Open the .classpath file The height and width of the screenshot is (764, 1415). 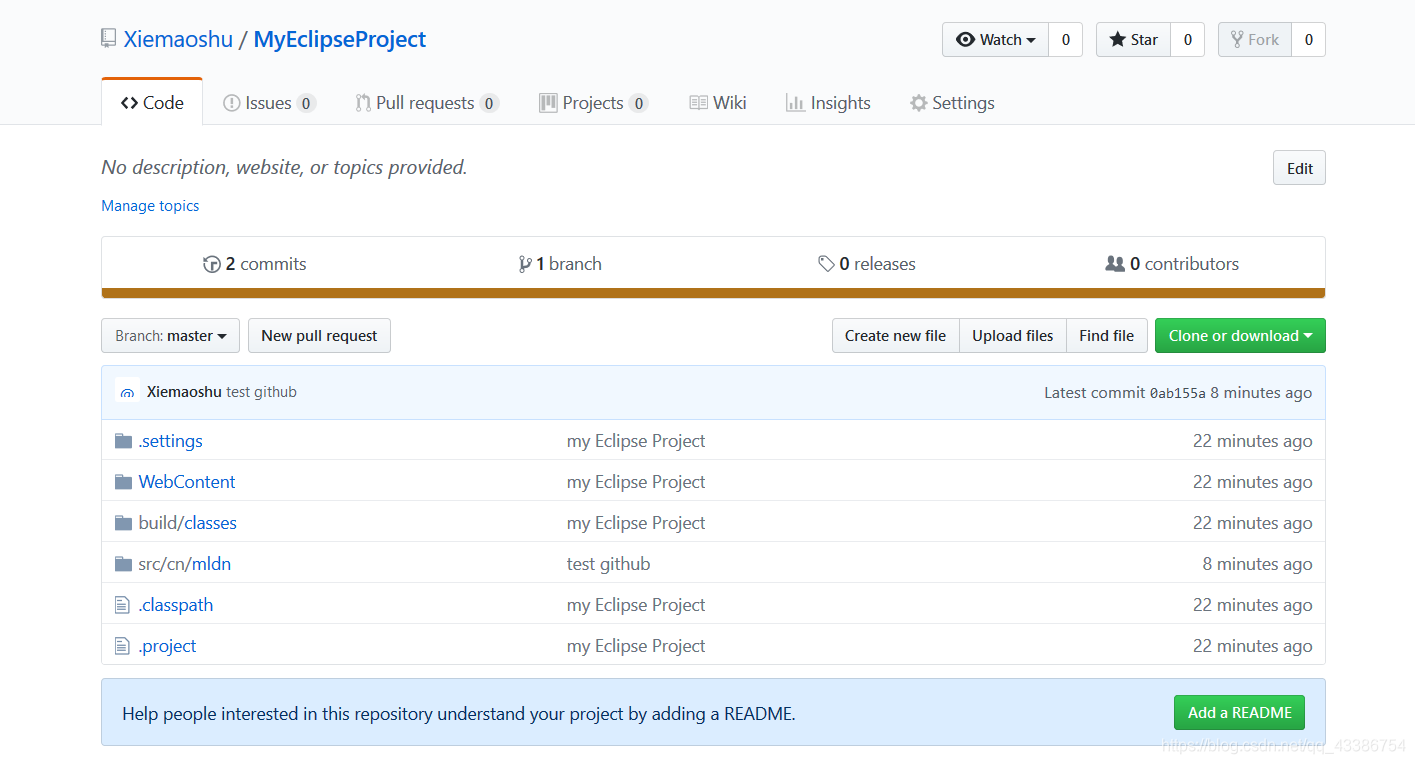point(176,605)
